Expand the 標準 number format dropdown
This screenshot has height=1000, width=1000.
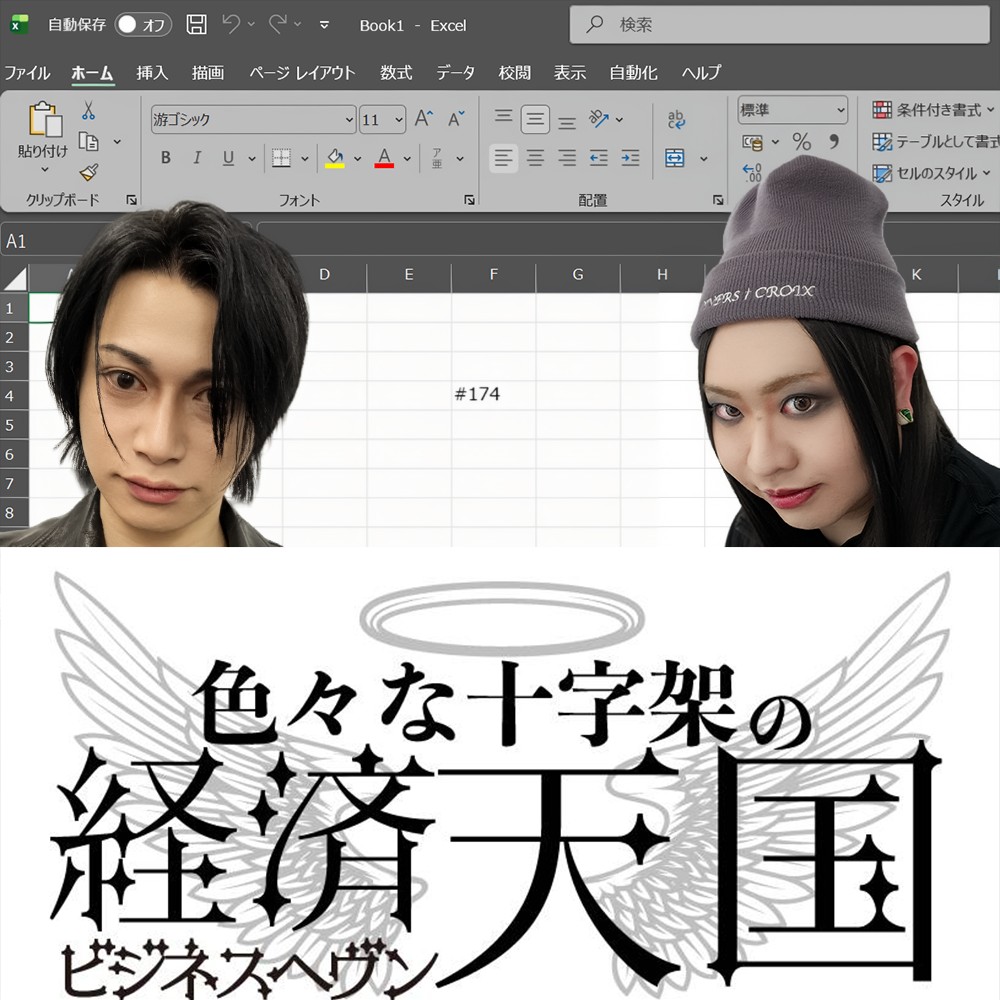(840, 110)
